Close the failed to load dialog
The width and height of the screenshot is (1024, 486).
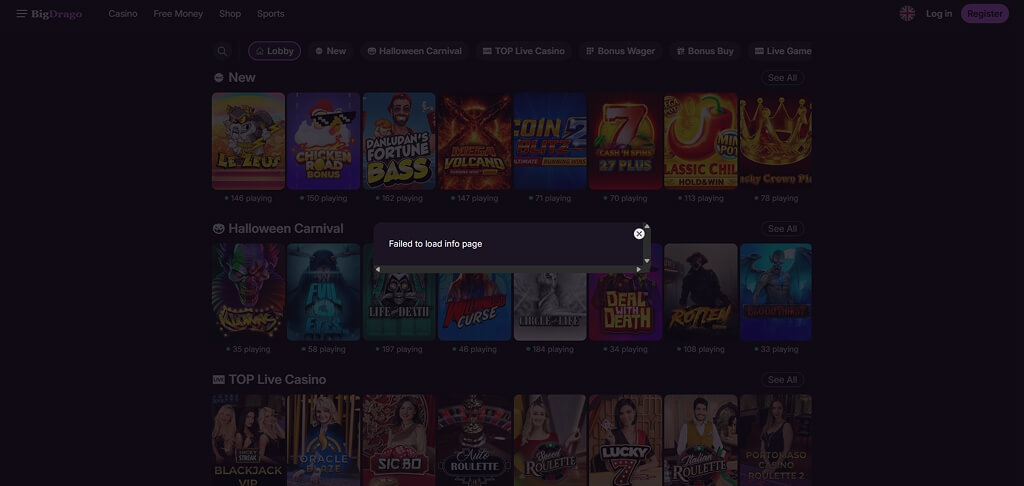[639, 234]
